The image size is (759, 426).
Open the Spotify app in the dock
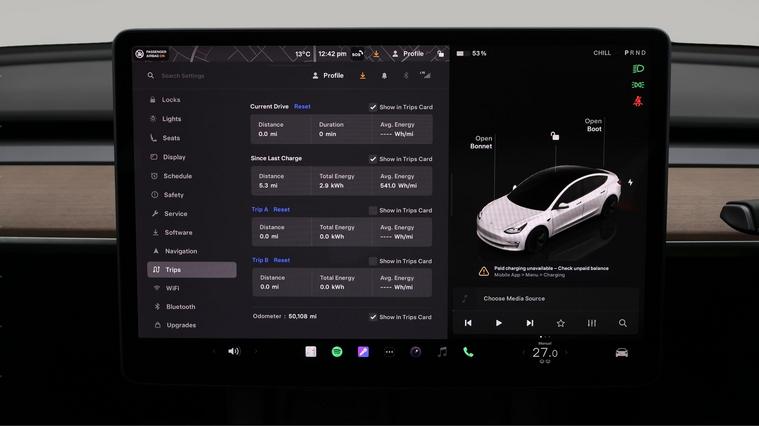point(337,352)
